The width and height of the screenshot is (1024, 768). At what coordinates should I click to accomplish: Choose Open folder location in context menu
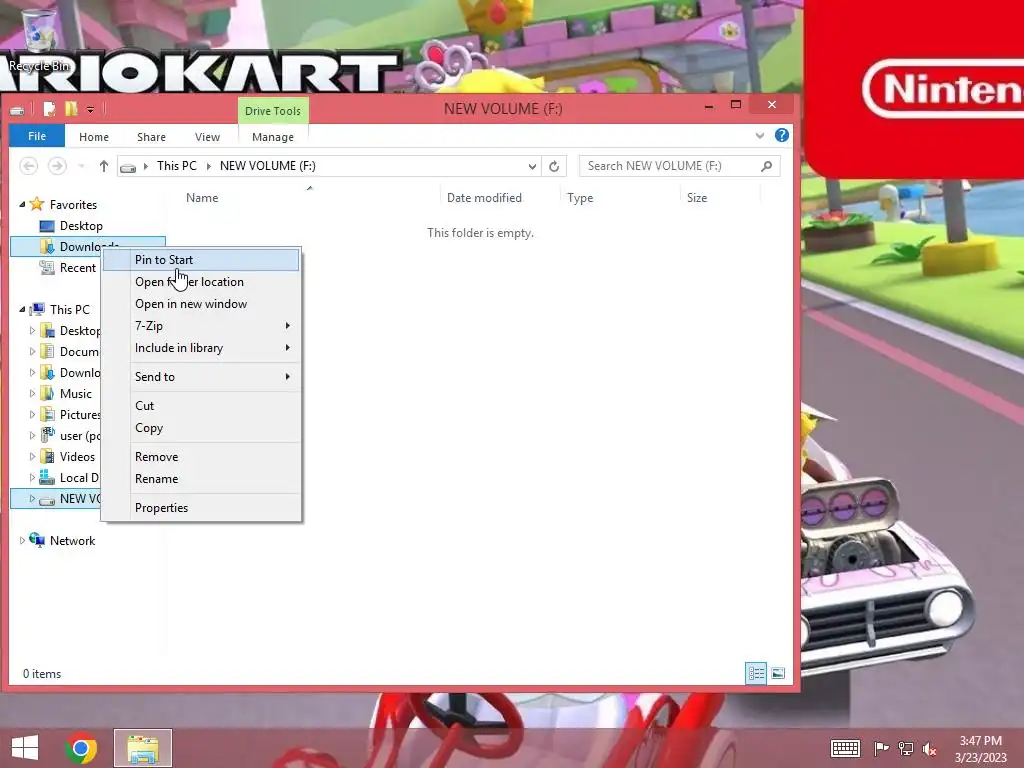click(201, 282)
